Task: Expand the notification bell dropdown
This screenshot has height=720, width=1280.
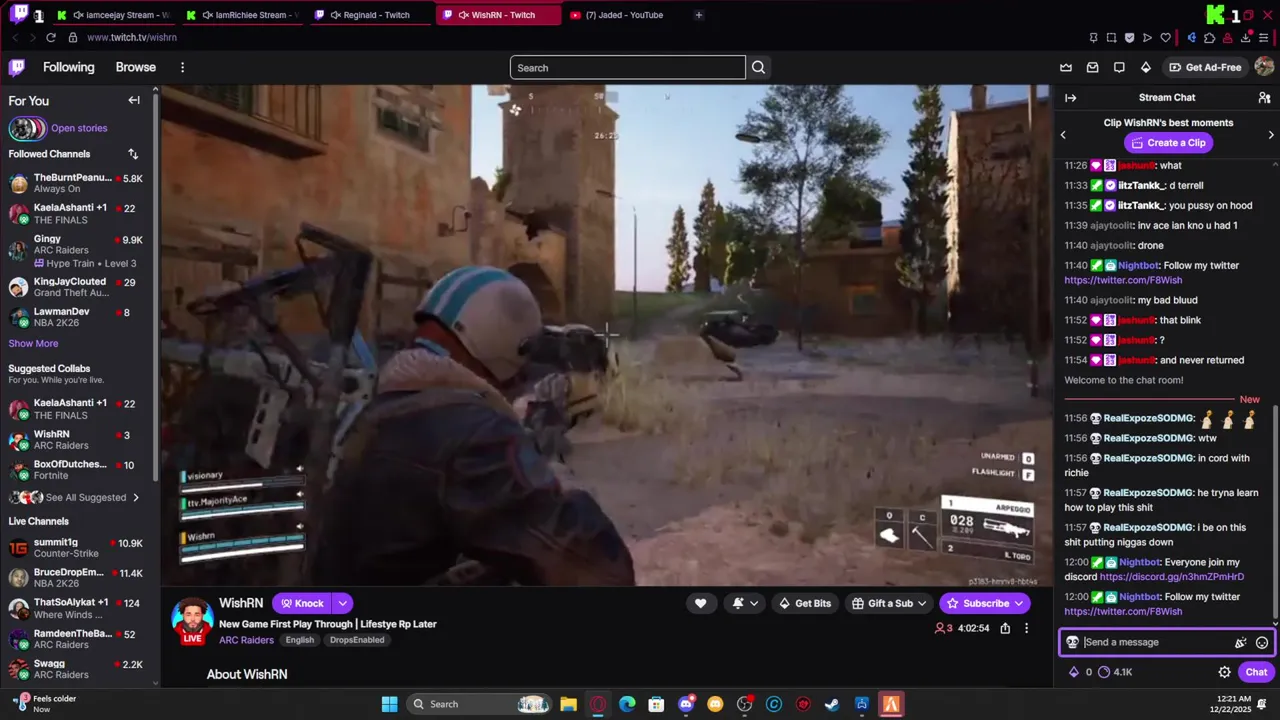Action: click(x=754, y=603)
